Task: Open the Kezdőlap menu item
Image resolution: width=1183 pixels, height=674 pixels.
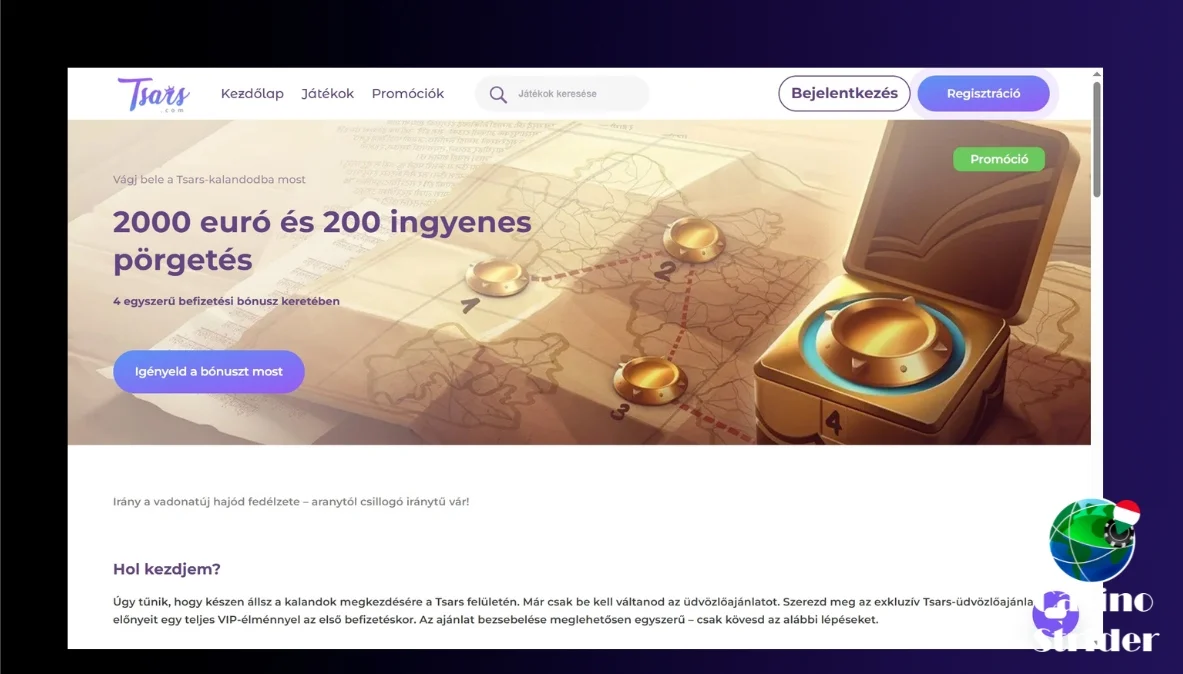Action: (x=252, y=94)
